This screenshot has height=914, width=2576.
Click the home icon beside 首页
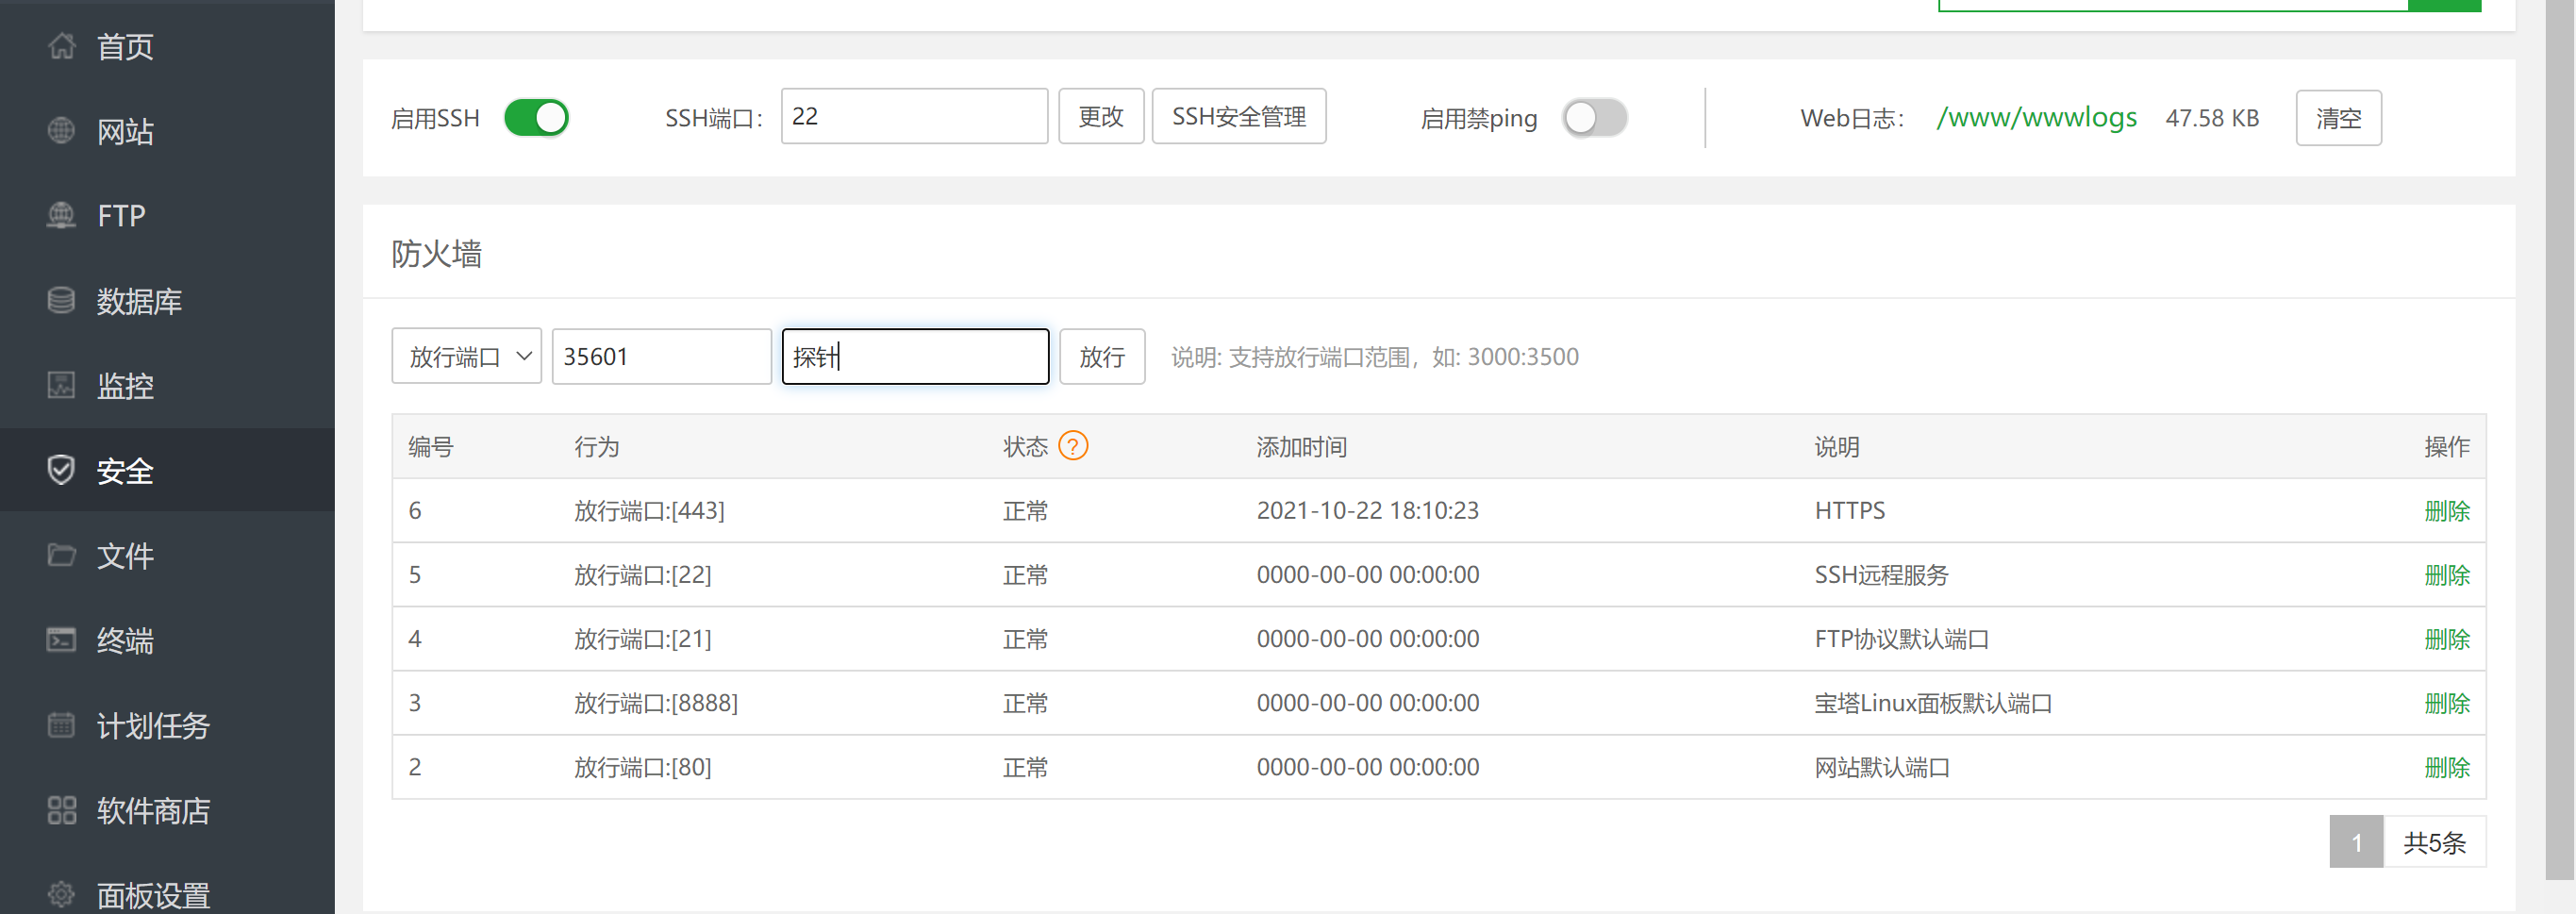62,46
